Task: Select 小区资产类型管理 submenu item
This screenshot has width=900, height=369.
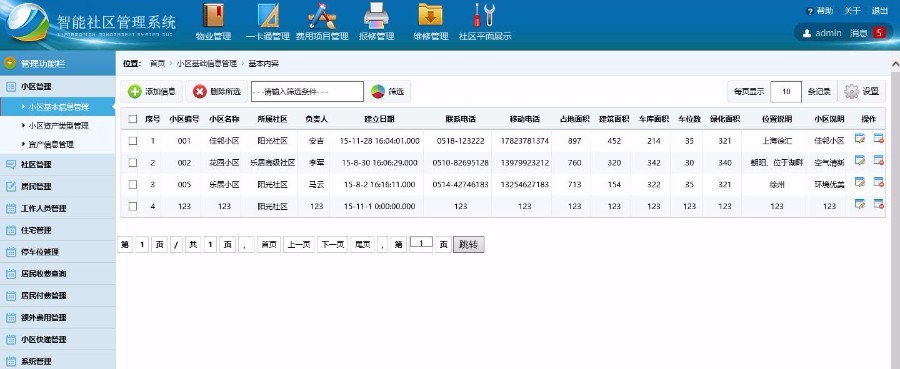Action: click(x=59, y=125)
